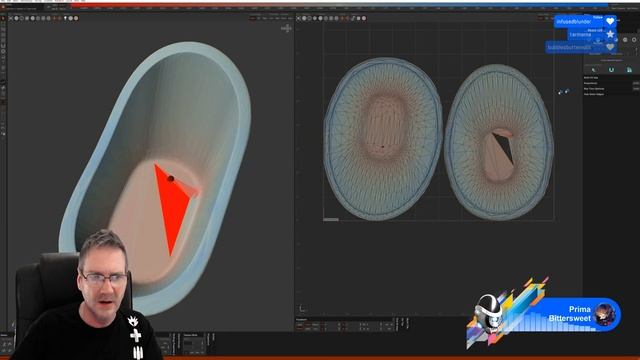Select the right UV island with the black hole

(499, 141)
